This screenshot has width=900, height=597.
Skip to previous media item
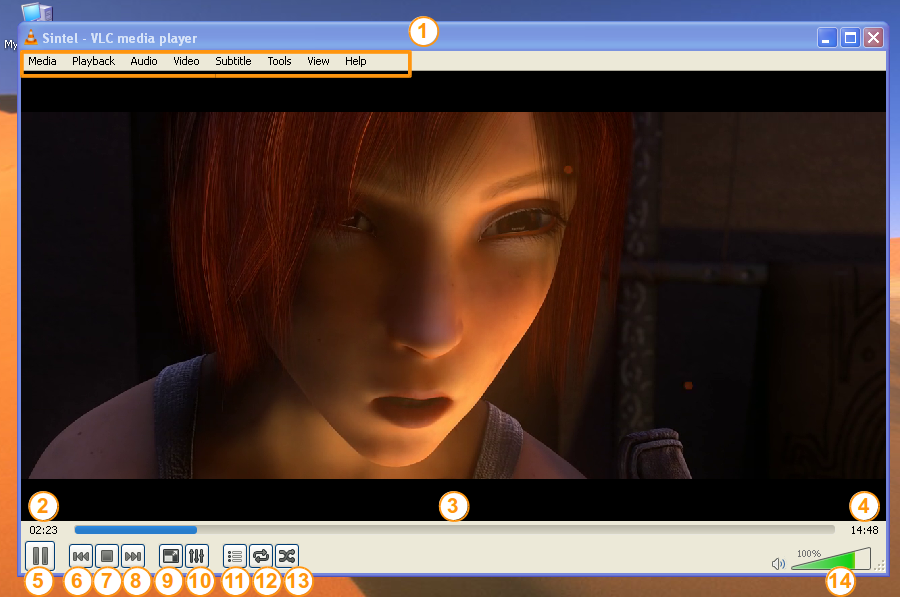click(80, 556)
